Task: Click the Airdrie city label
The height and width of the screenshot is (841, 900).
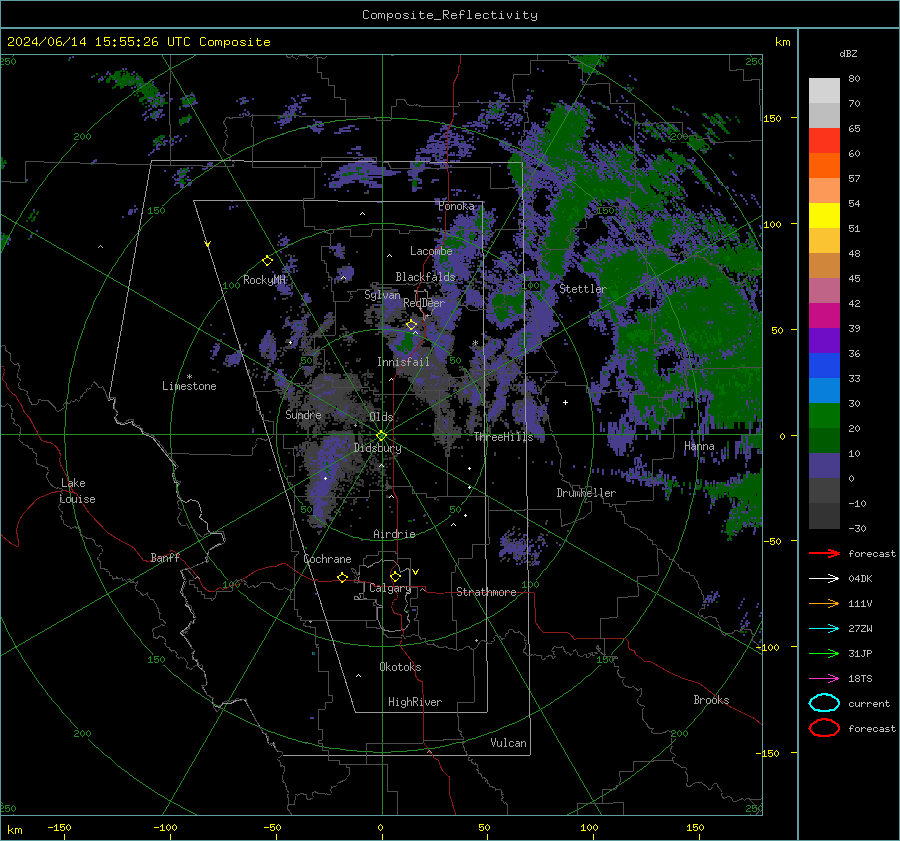Action: [394, 534]
